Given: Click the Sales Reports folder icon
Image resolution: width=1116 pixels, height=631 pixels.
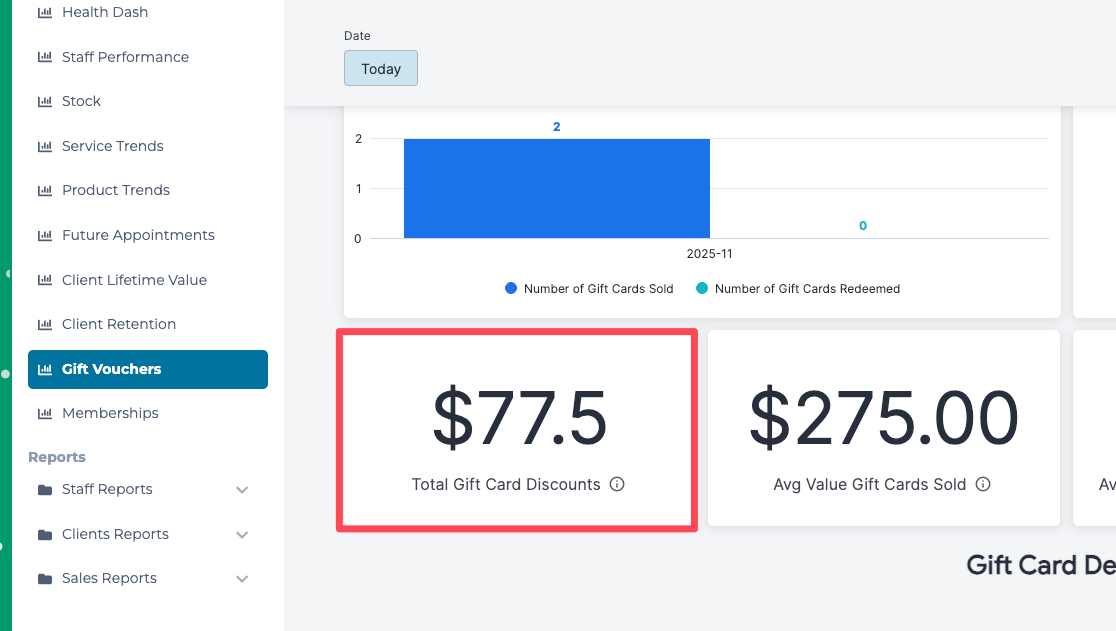Looking at the screenshot, I should 44,579.
